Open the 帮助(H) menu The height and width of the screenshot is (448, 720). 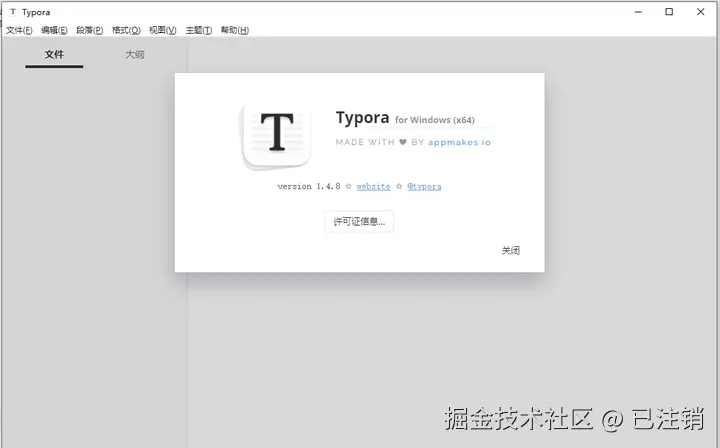tap(235, 30)
